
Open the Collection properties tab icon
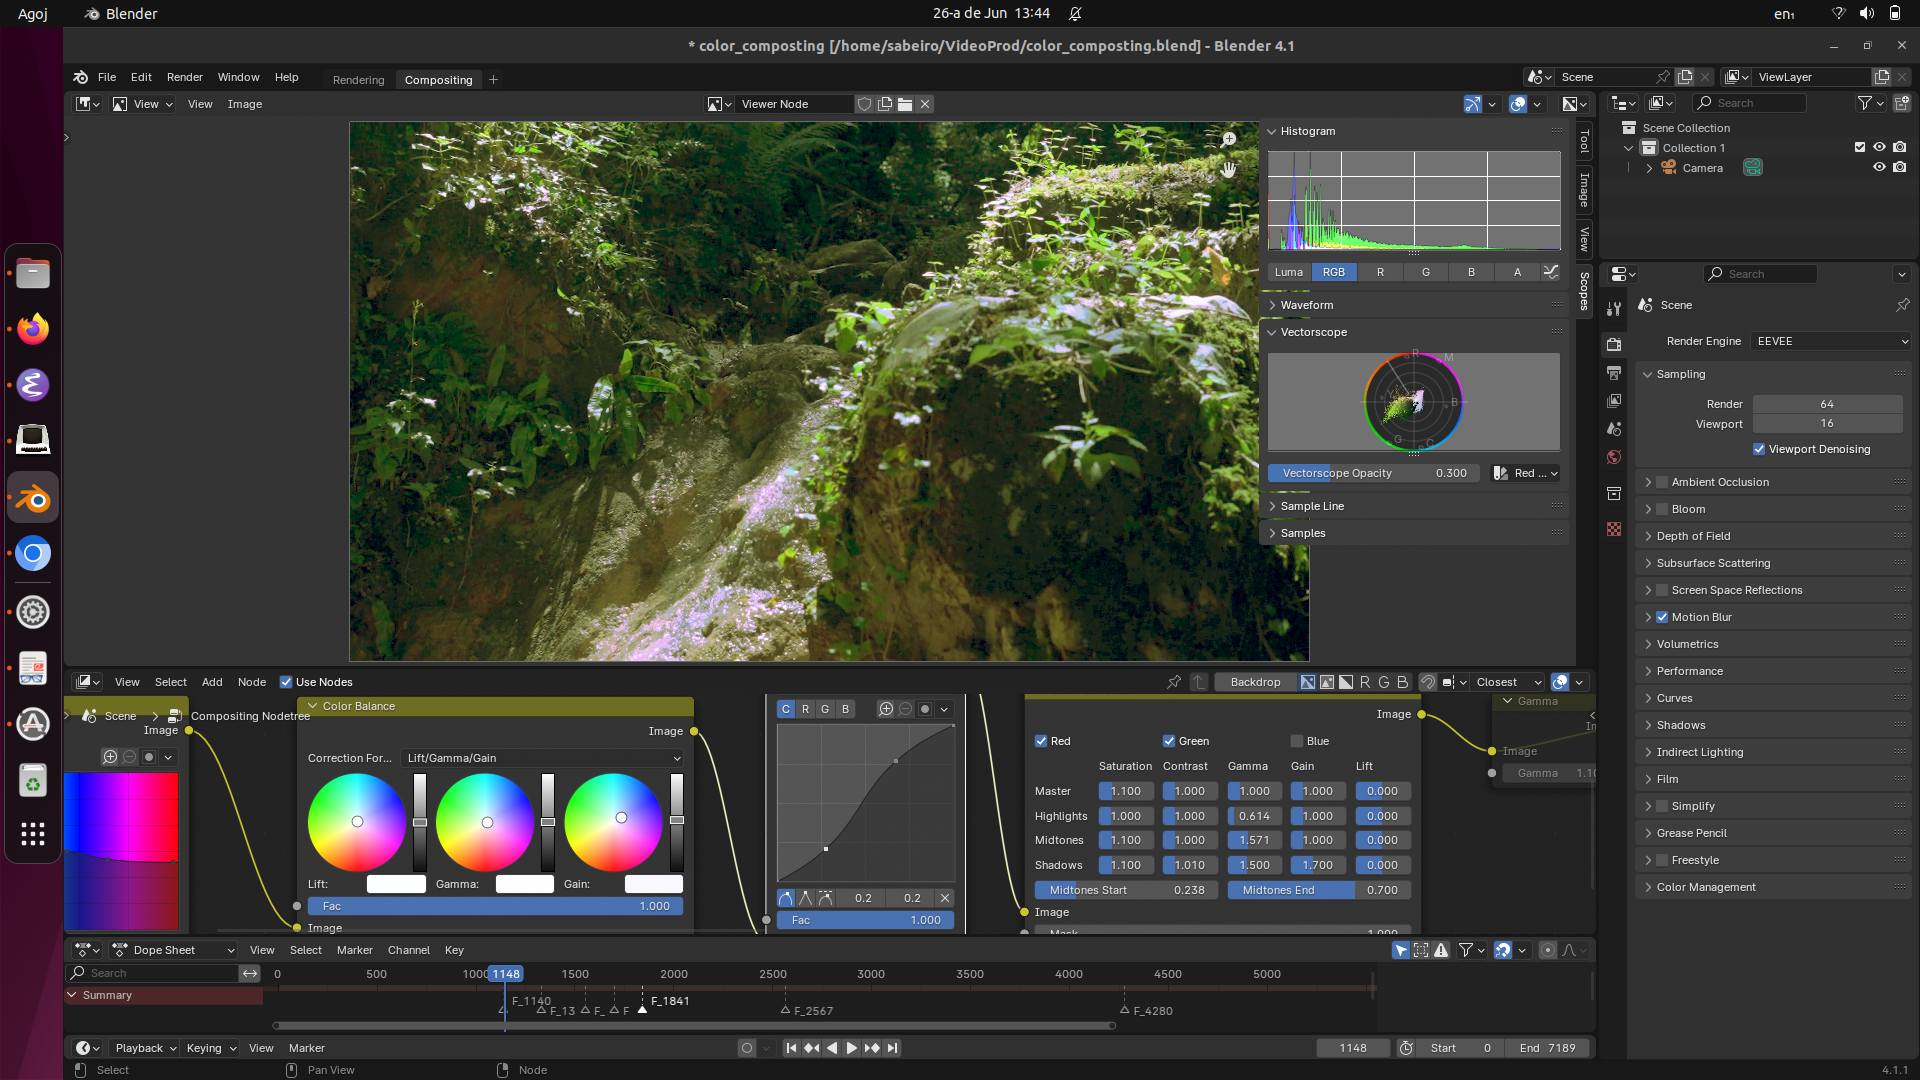click(x=1614, y=493)
